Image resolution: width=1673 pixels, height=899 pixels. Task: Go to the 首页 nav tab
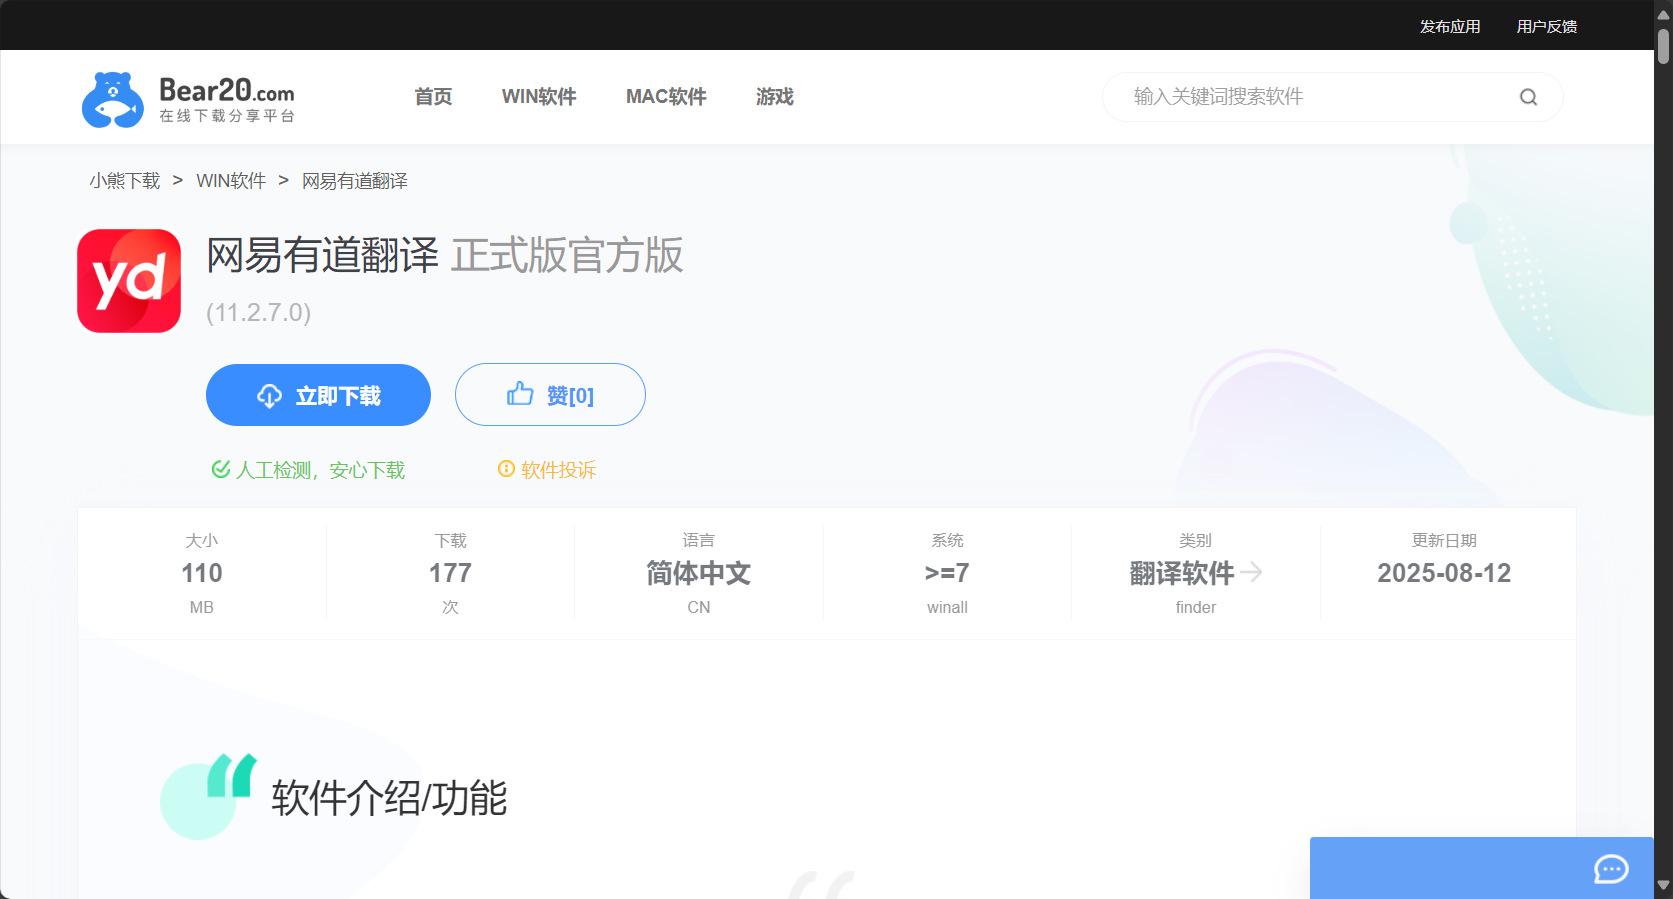(x=433, y=97)
